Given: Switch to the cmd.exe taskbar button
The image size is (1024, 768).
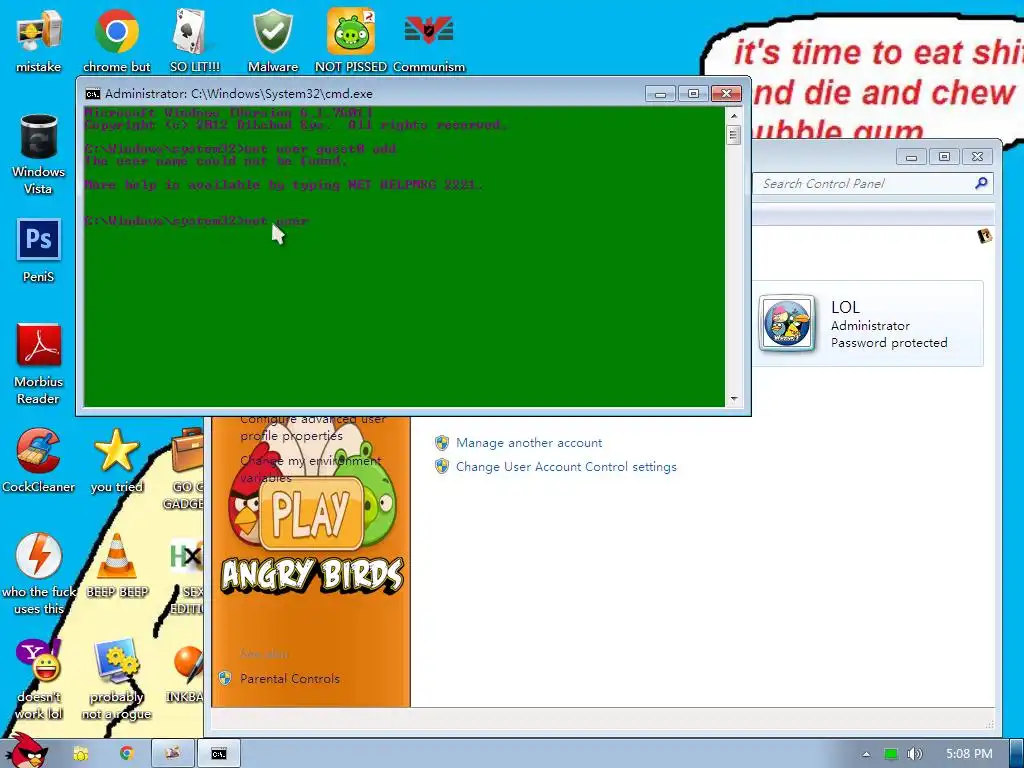Looking at the screenshot, I should tap(219, 754).
